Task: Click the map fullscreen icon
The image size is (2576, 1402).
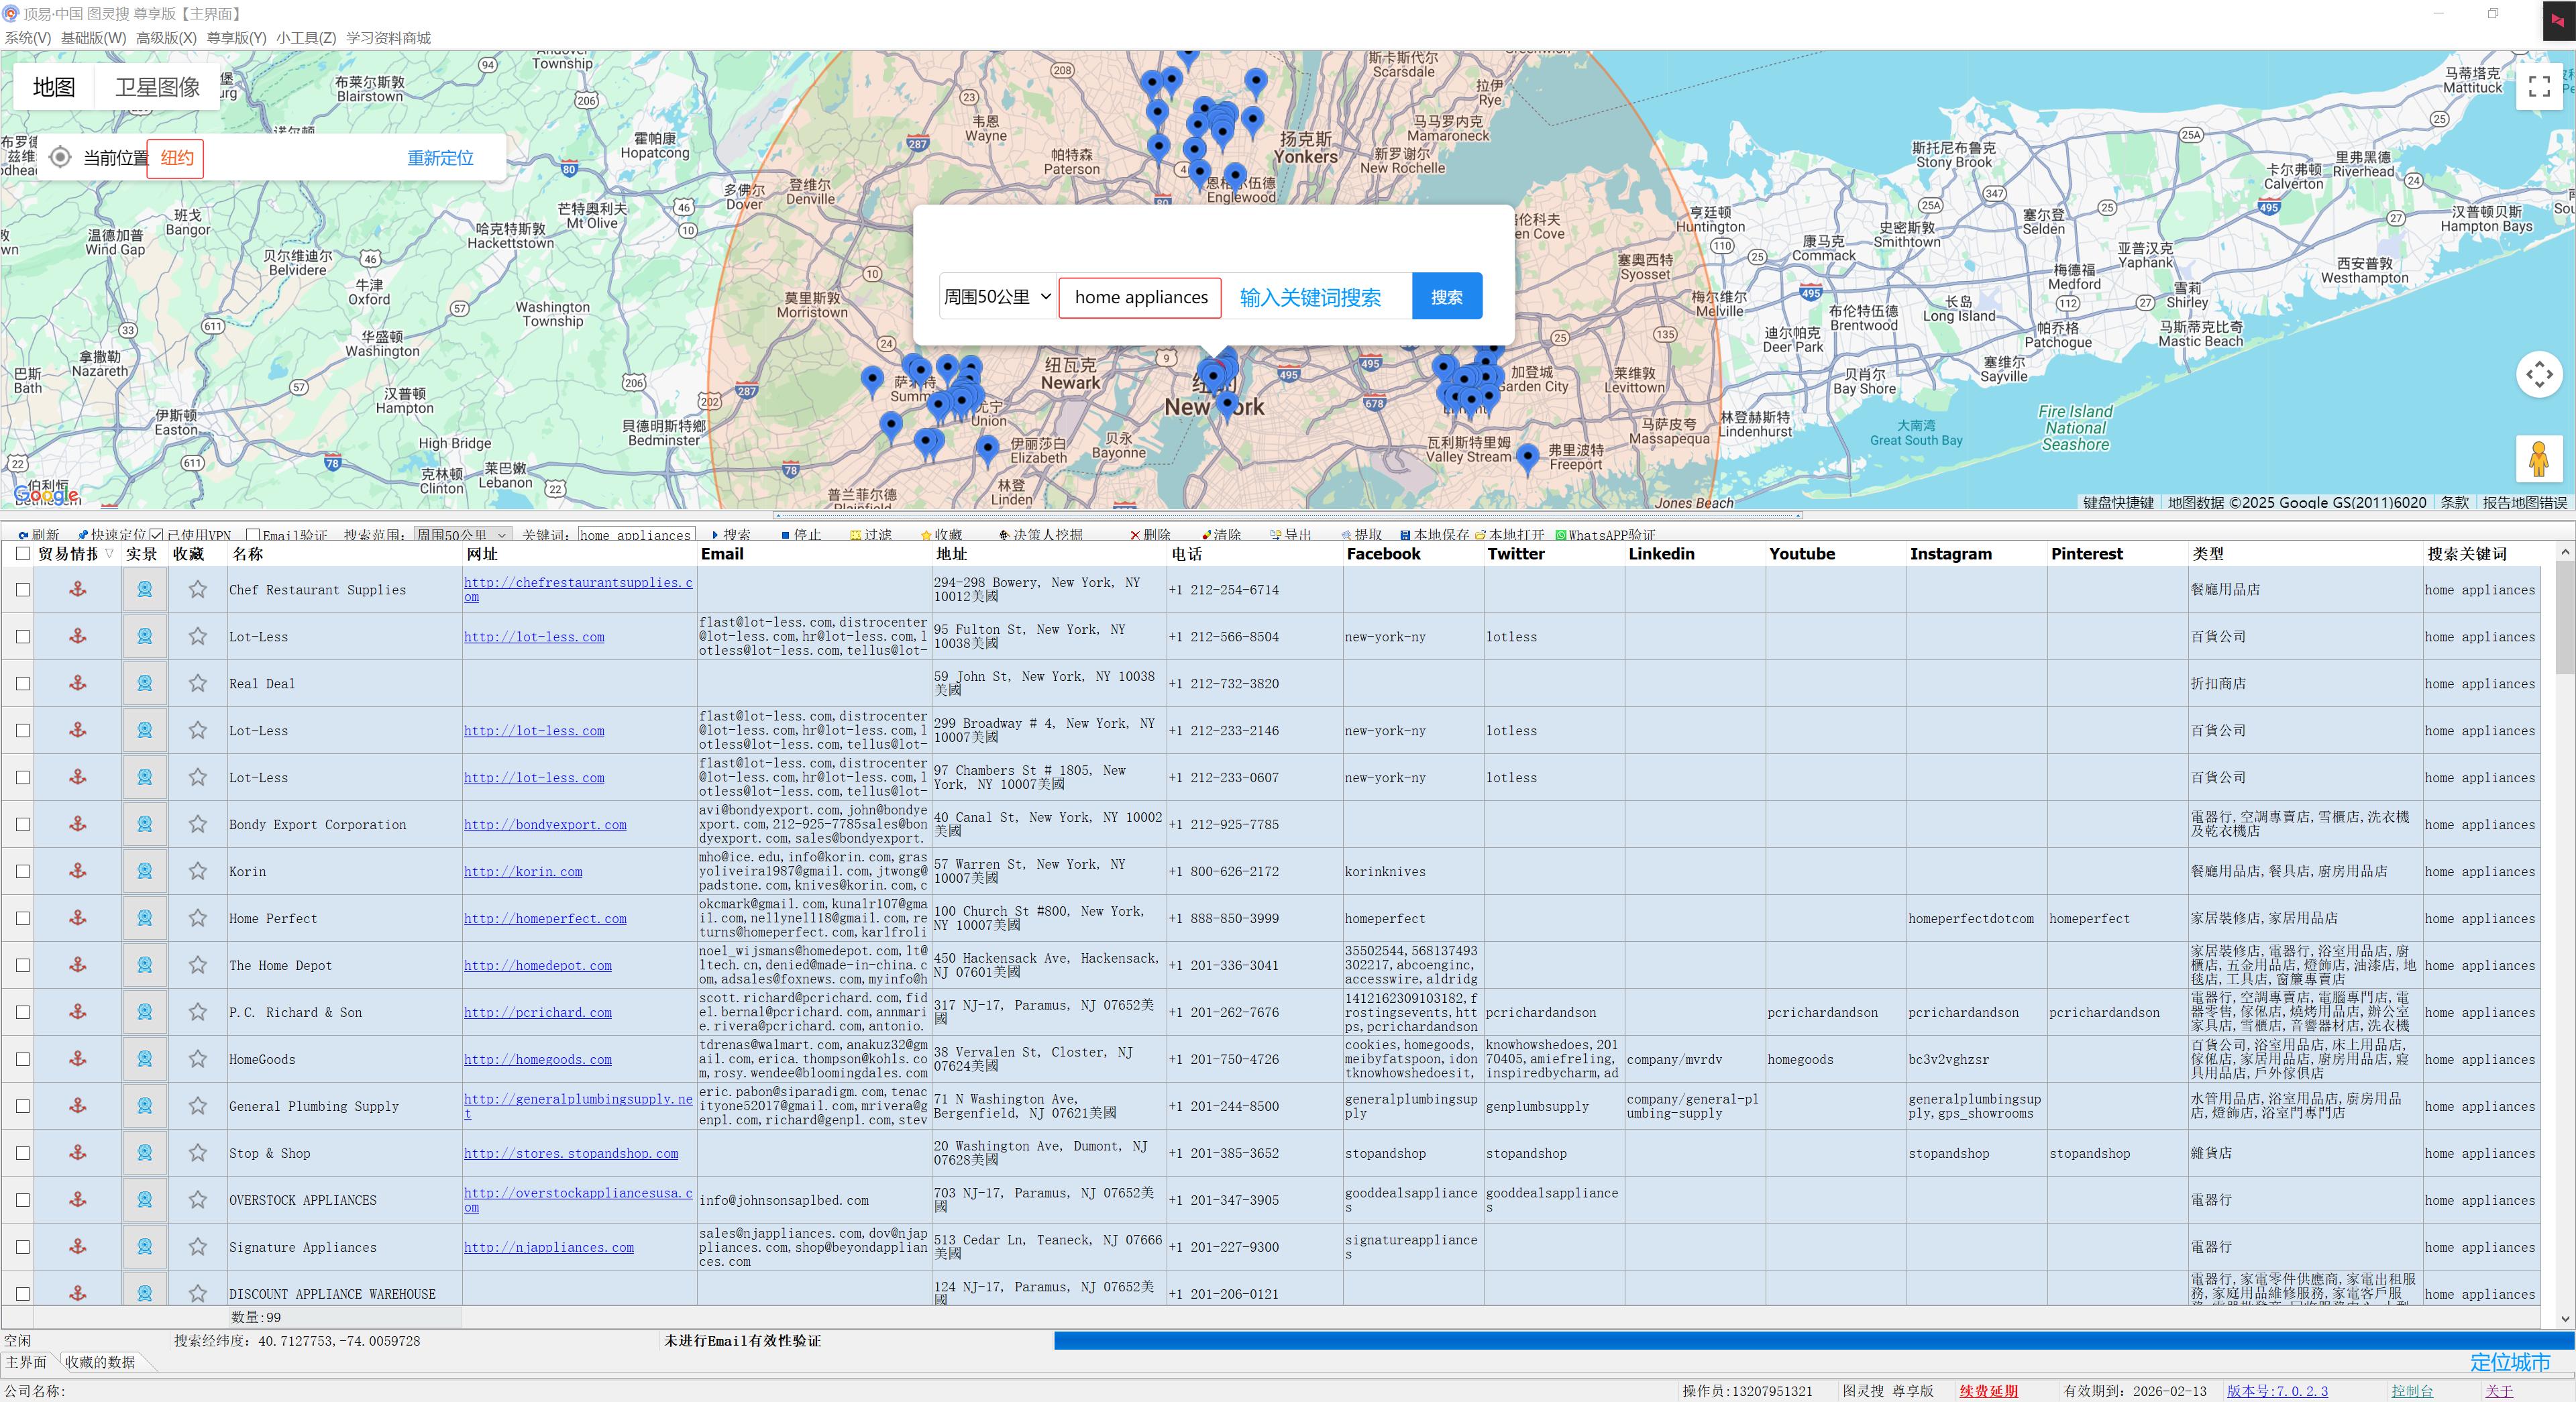Action: pyautogui.click(x=2538, y=87)
